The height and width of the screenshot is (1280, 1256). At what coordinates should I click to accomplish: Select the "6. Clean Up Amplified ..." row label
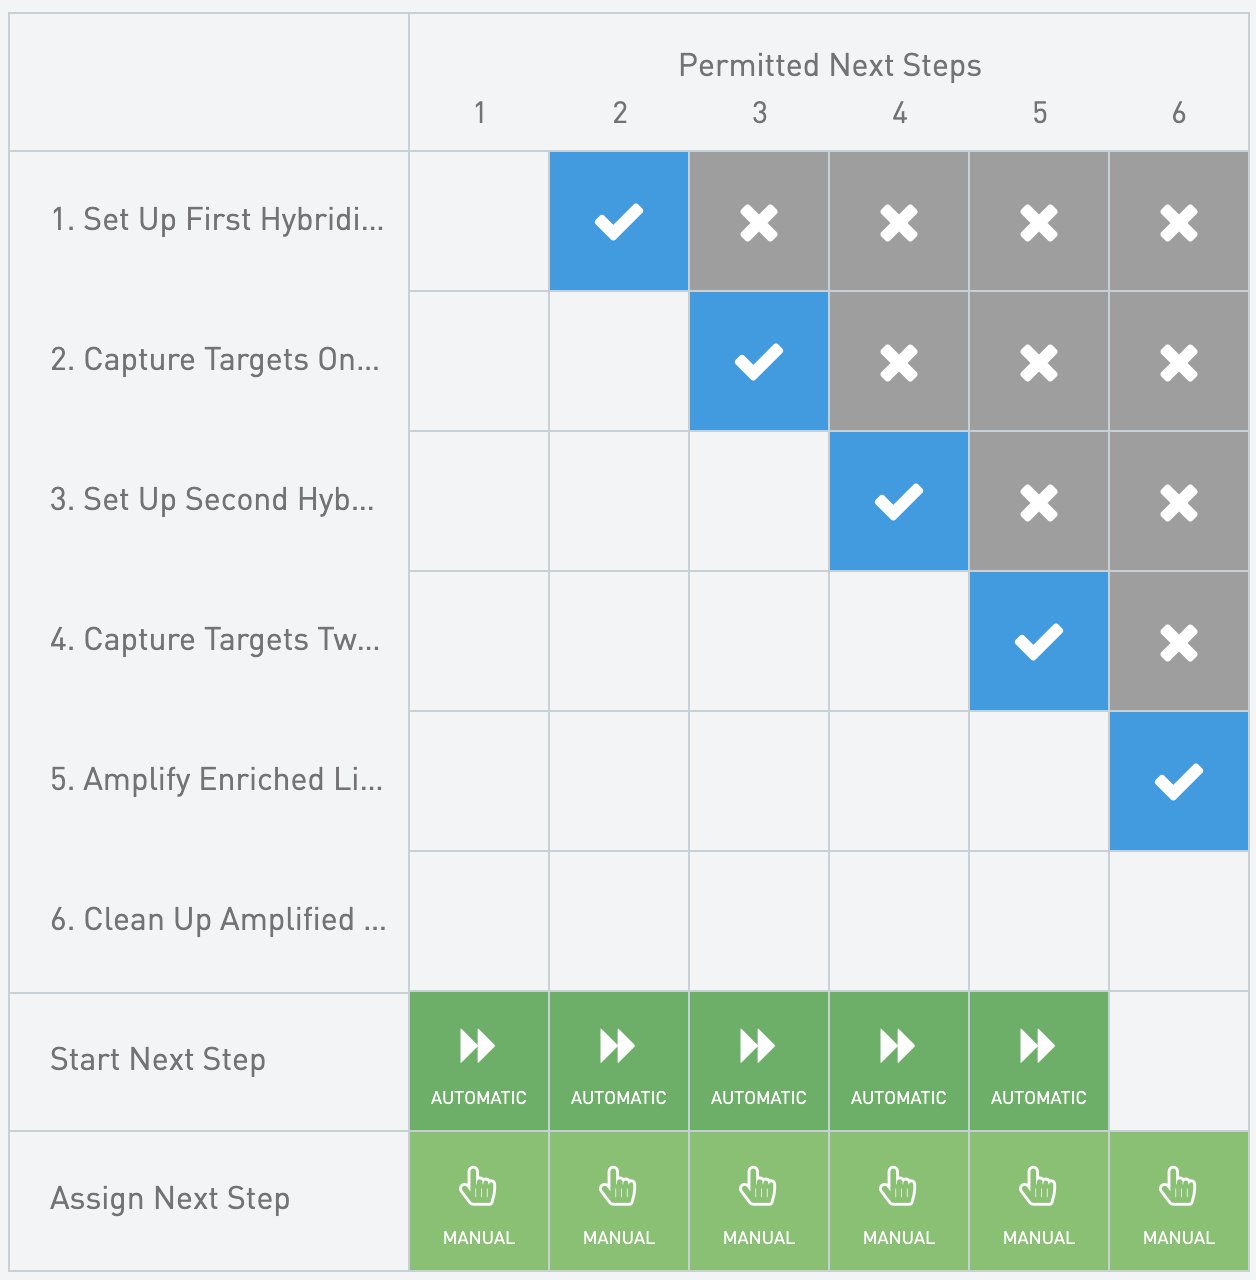pos(218,920)
